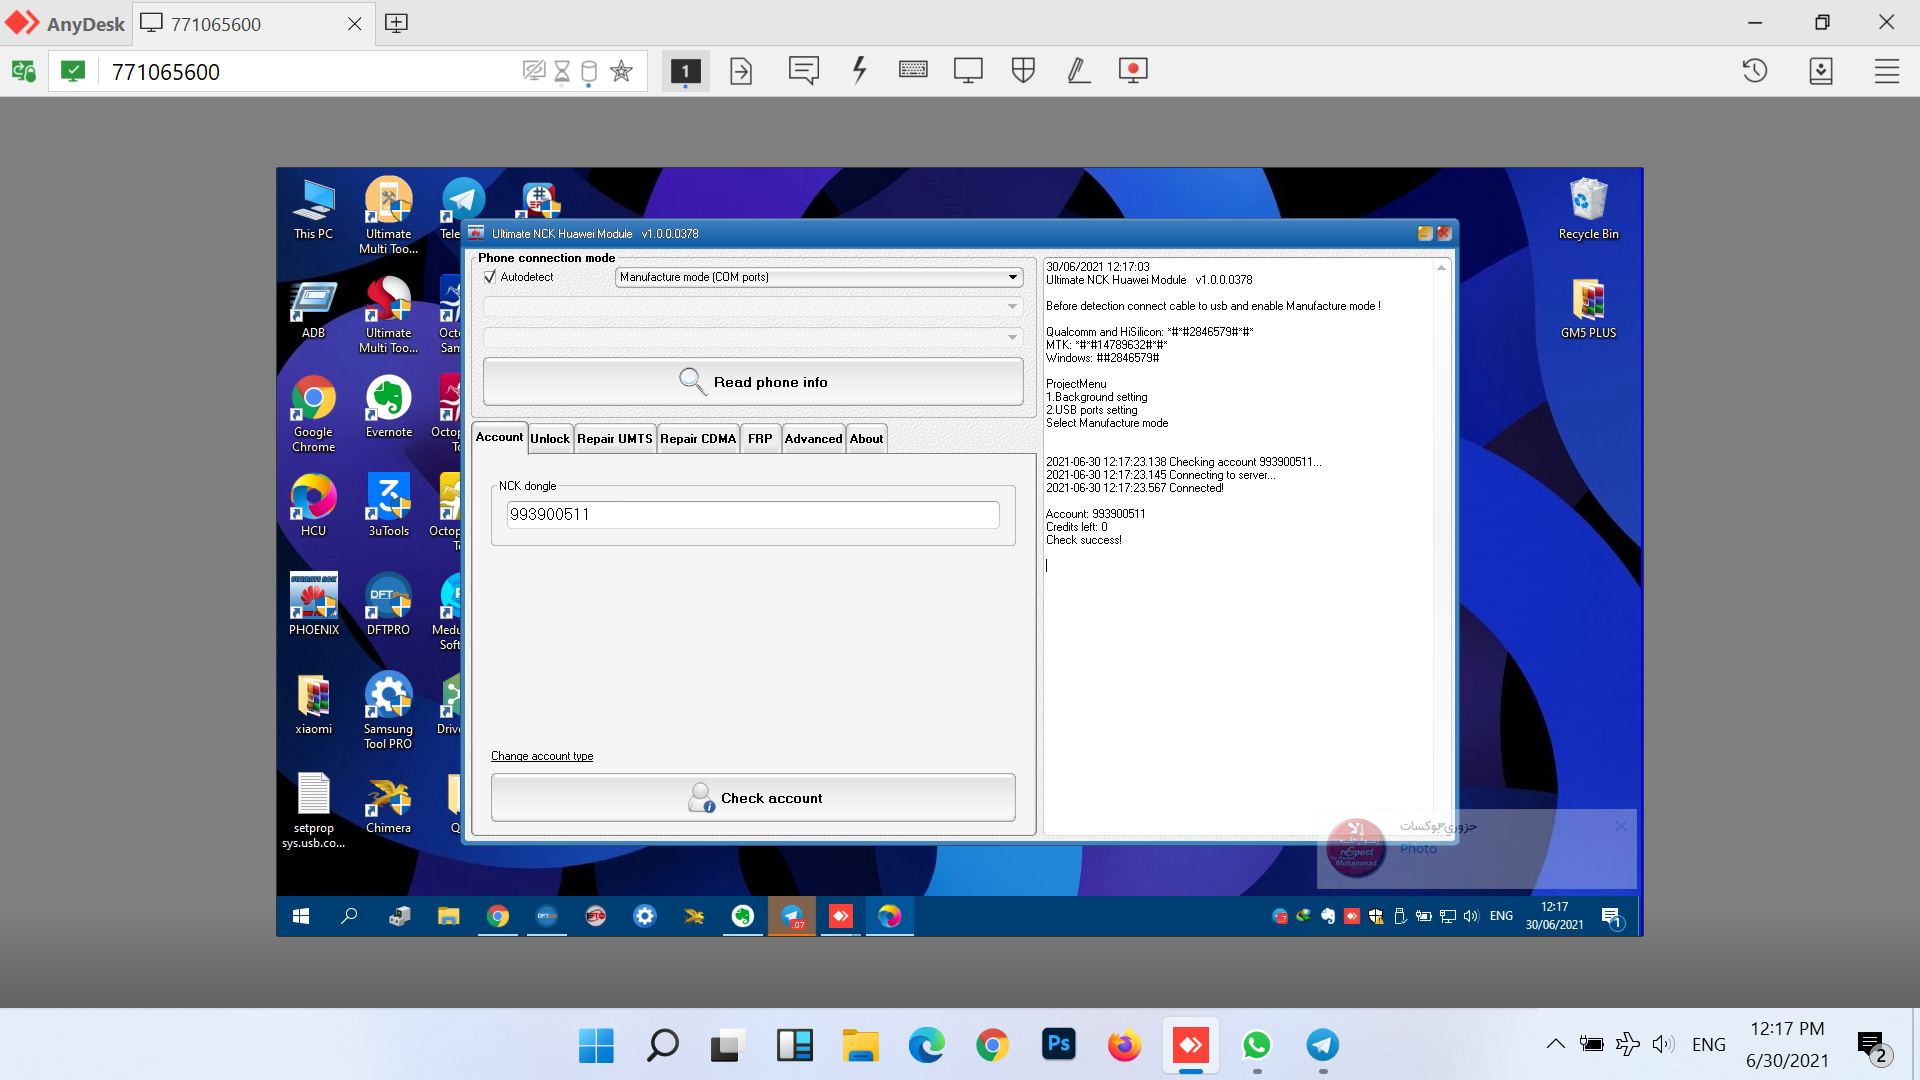Screen dimensions: 1920x1080
Task: Open AnyDesk main hamburger menu
Action: pos(1887,71)
